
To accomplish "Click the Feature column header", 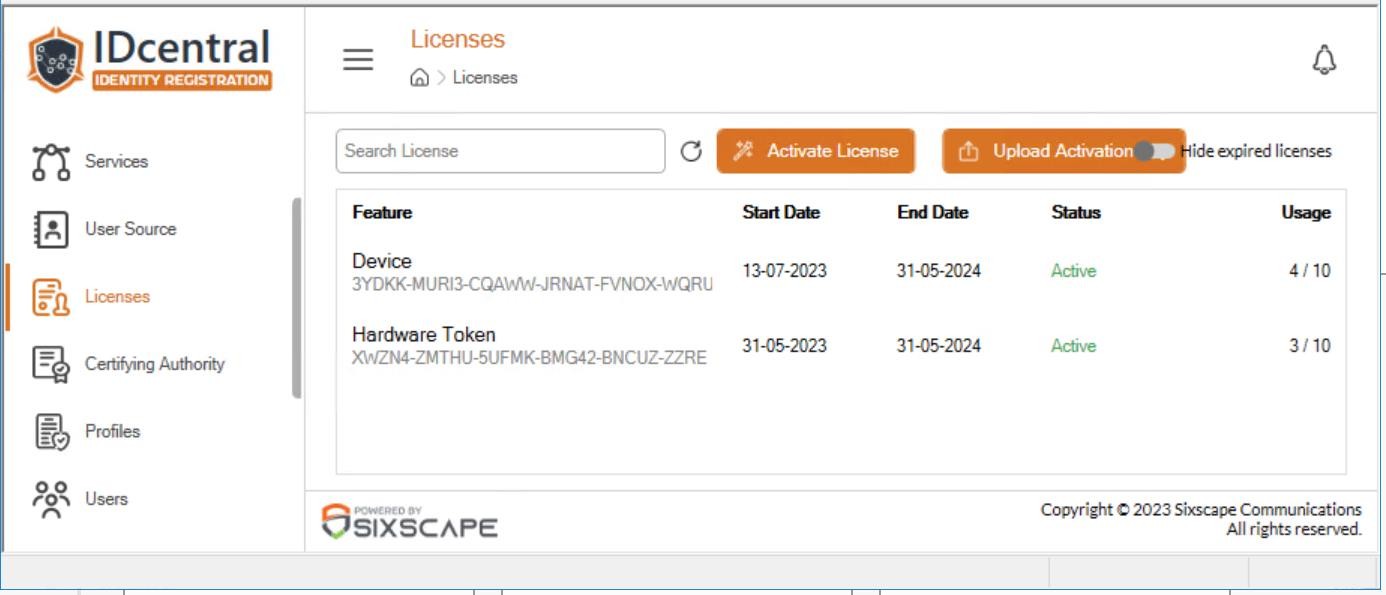I will click(382, 212).
